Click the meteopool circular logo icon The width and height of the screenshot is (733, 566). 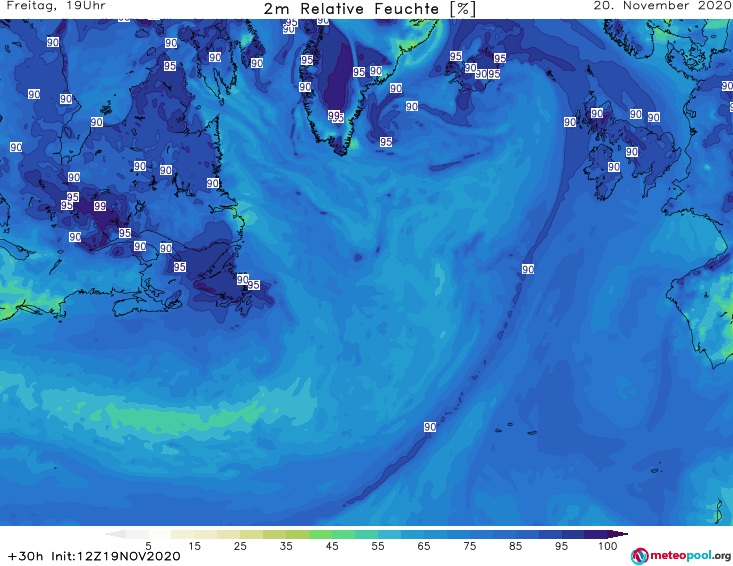[x=639, y=556]
